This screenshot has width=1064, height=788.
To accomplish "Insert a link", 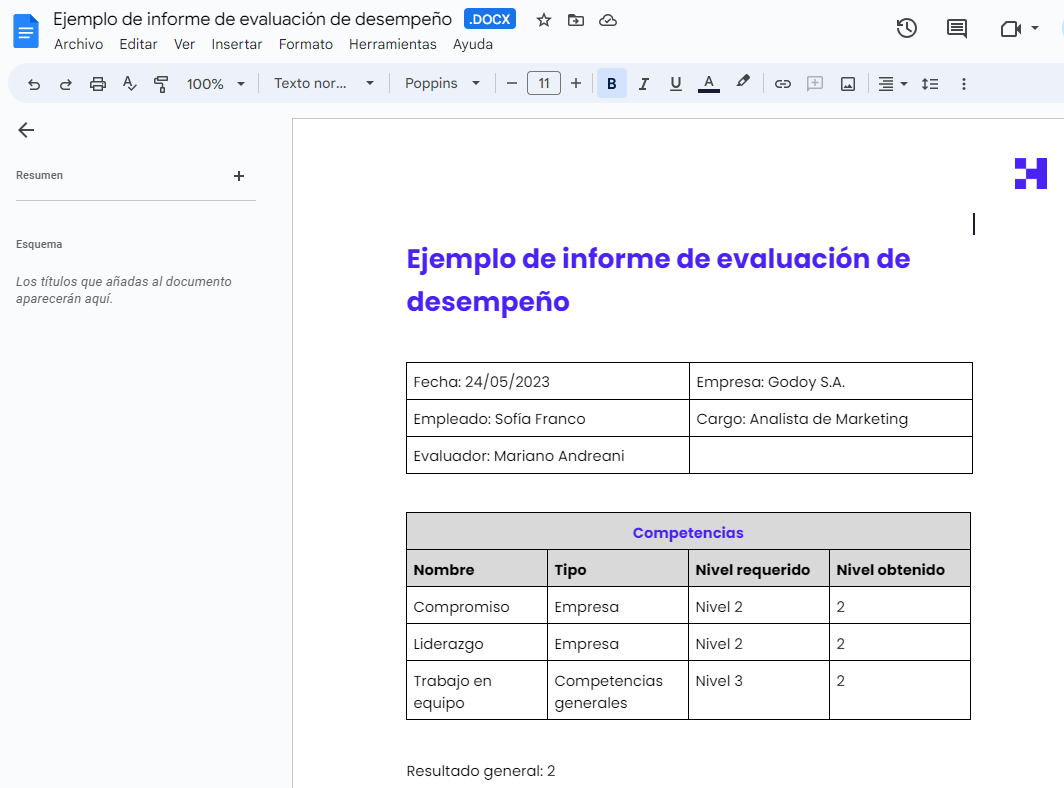I will 783,83.
